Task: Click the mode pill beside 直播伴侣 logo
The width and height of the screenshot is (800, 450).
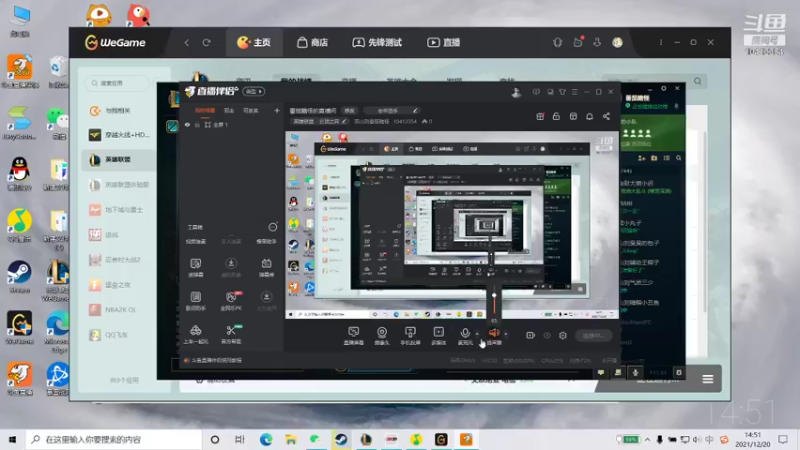Action: 254,91
